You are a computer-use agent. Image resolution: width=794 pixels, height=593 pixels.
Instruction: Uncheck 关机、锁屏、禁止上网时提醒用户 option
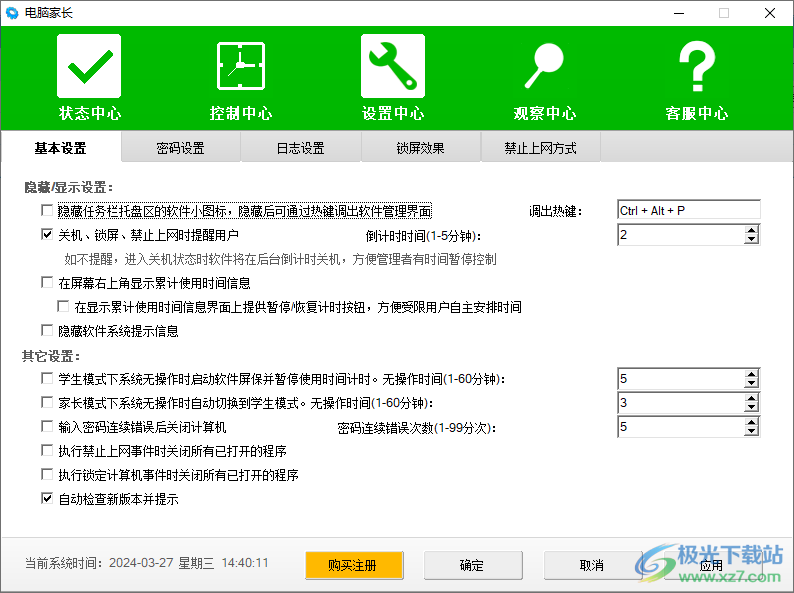47,235
